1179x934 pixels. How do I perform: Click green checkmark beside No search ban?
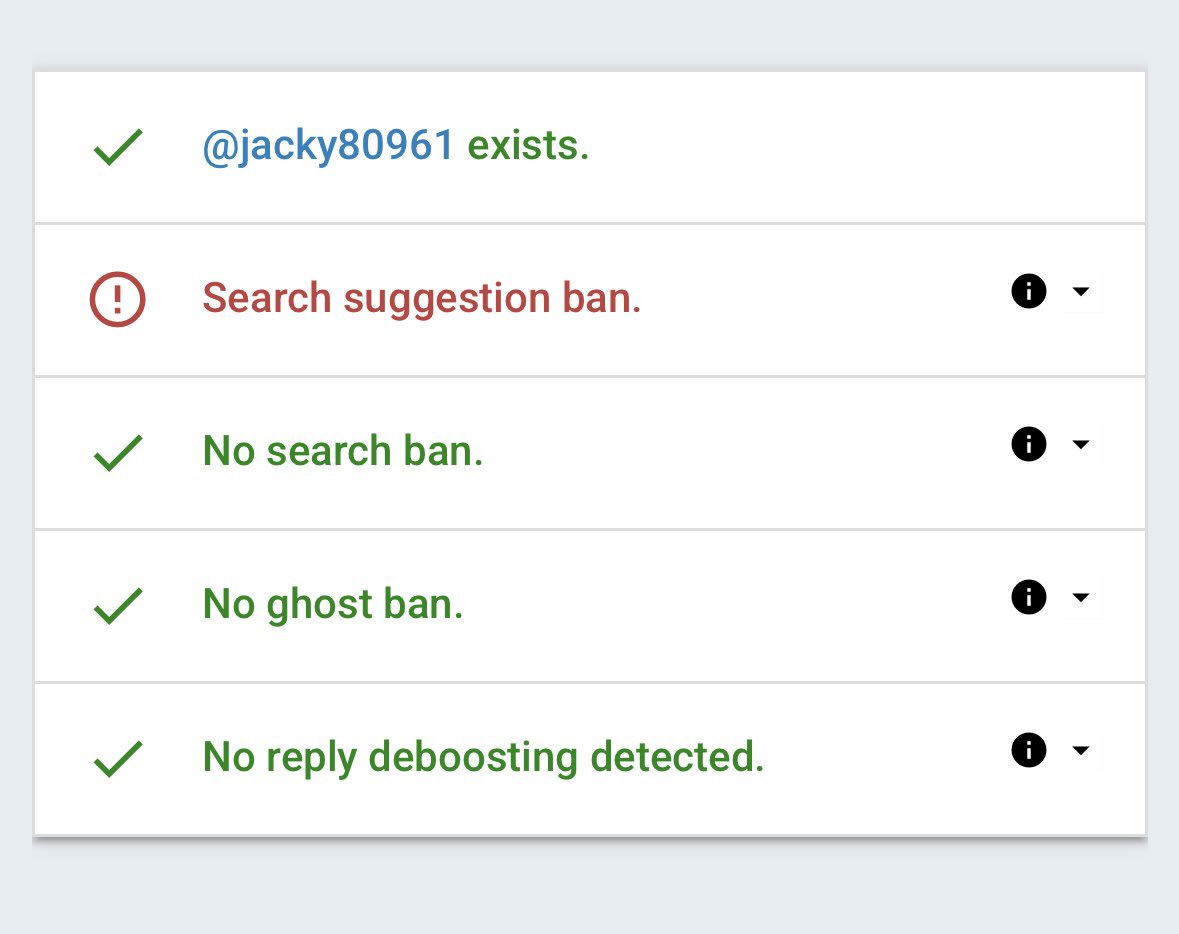pos(118,453)
